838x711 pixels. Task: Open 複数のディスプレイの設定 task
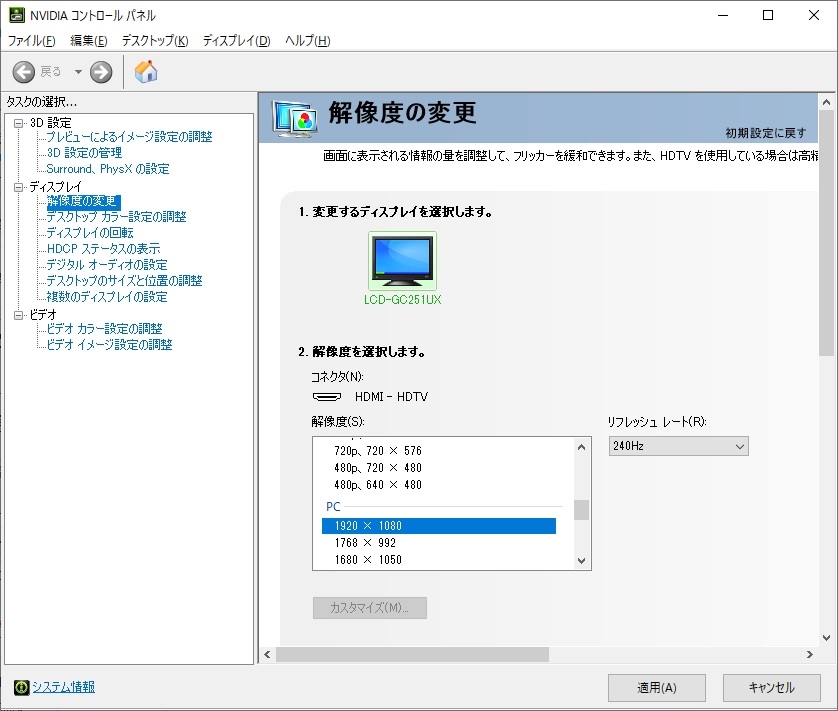click(107, 297)
